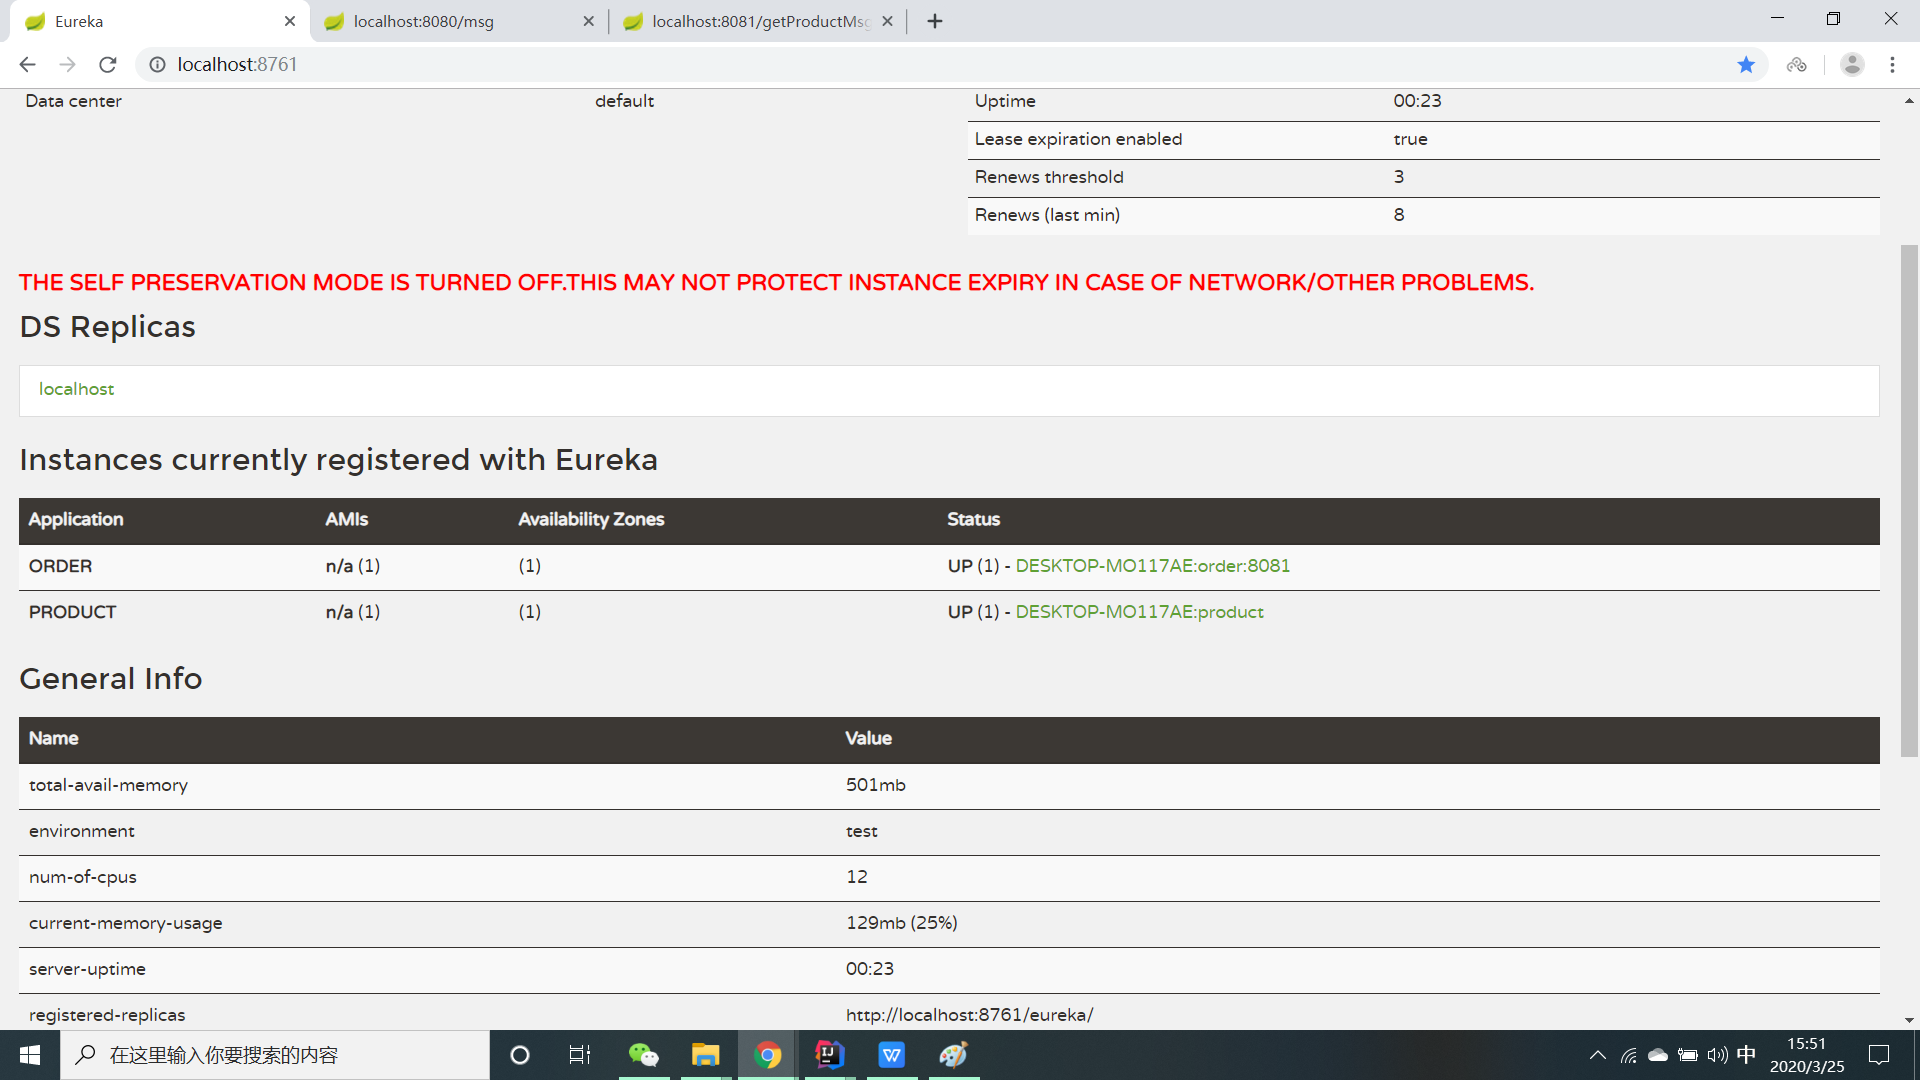Open the paint palette app on taskbar

(x=953, y=1055)
